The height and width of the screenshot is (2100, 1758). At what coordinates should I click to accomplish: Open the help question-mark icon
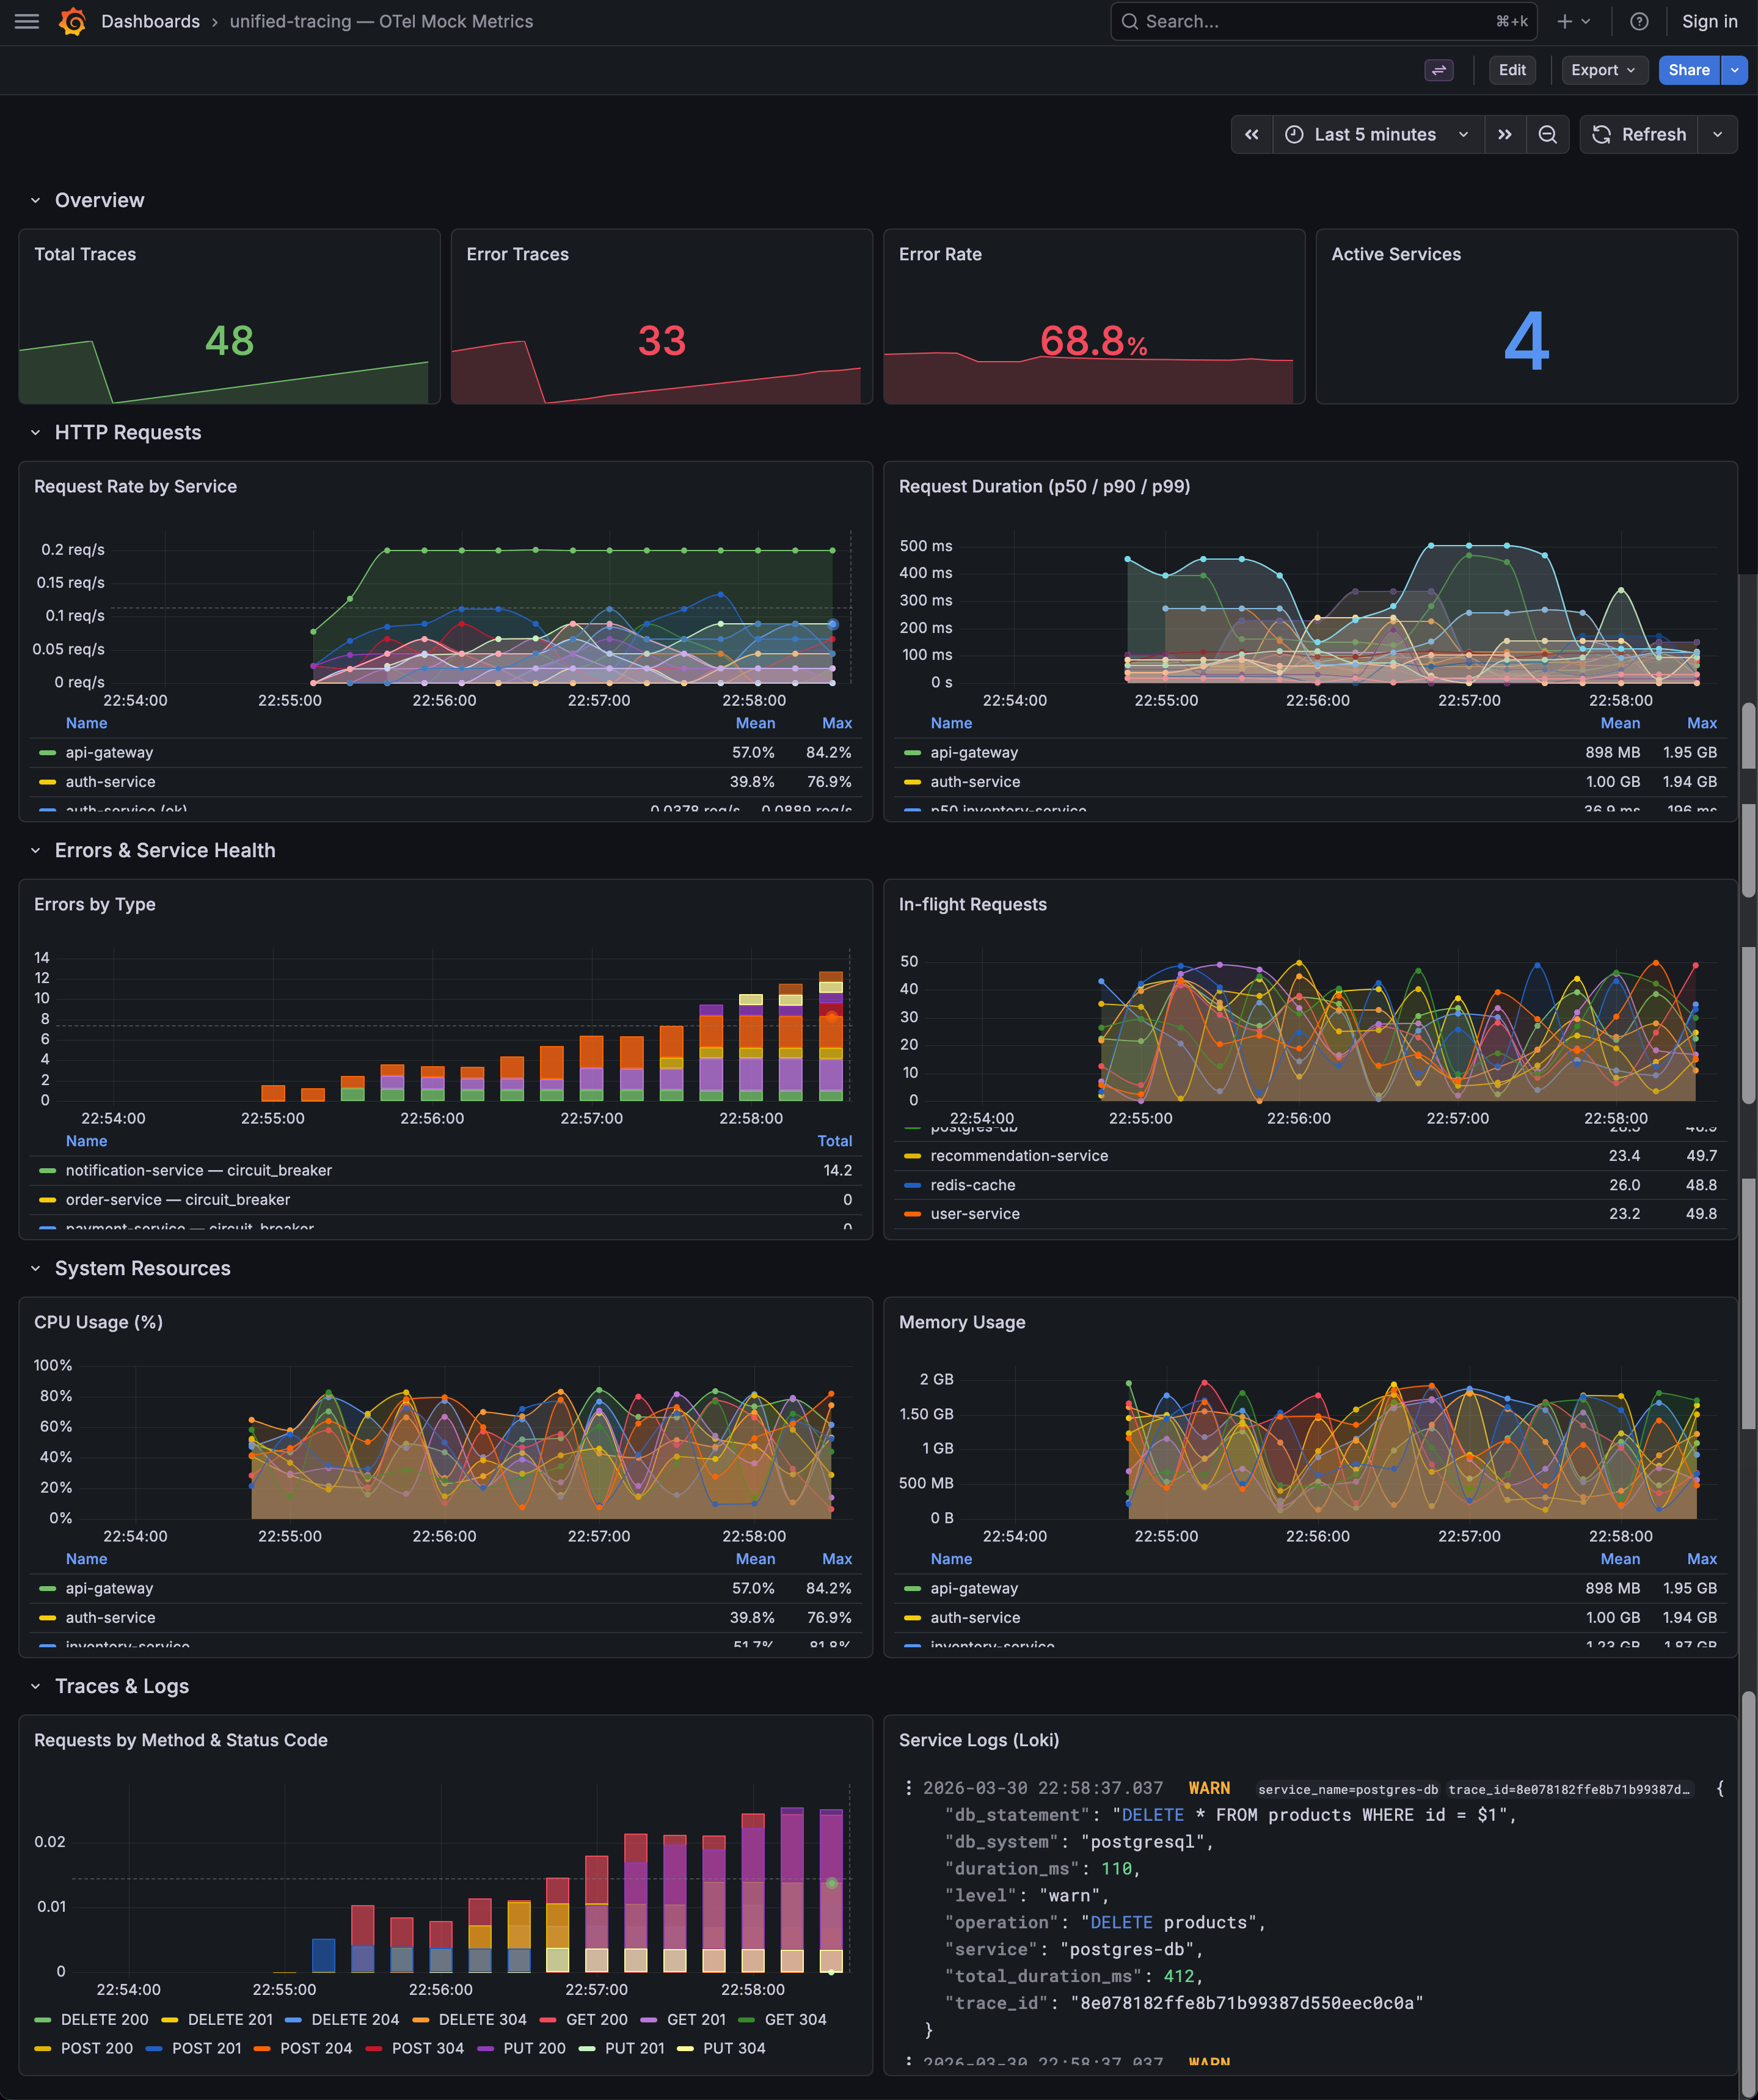click(x=1639, y=21)
